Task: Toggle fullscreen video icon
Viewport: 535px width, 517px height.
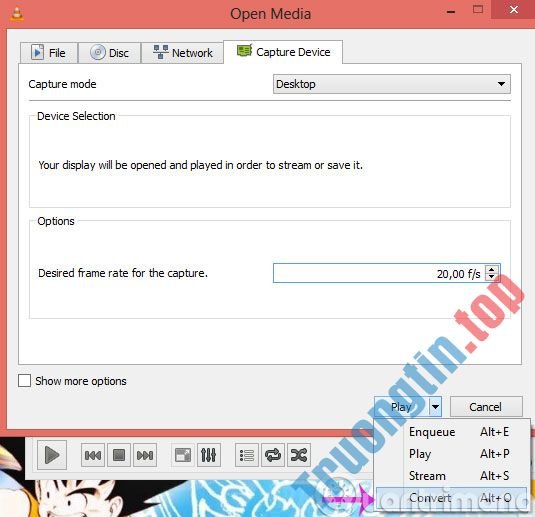Action: [183, 455]
